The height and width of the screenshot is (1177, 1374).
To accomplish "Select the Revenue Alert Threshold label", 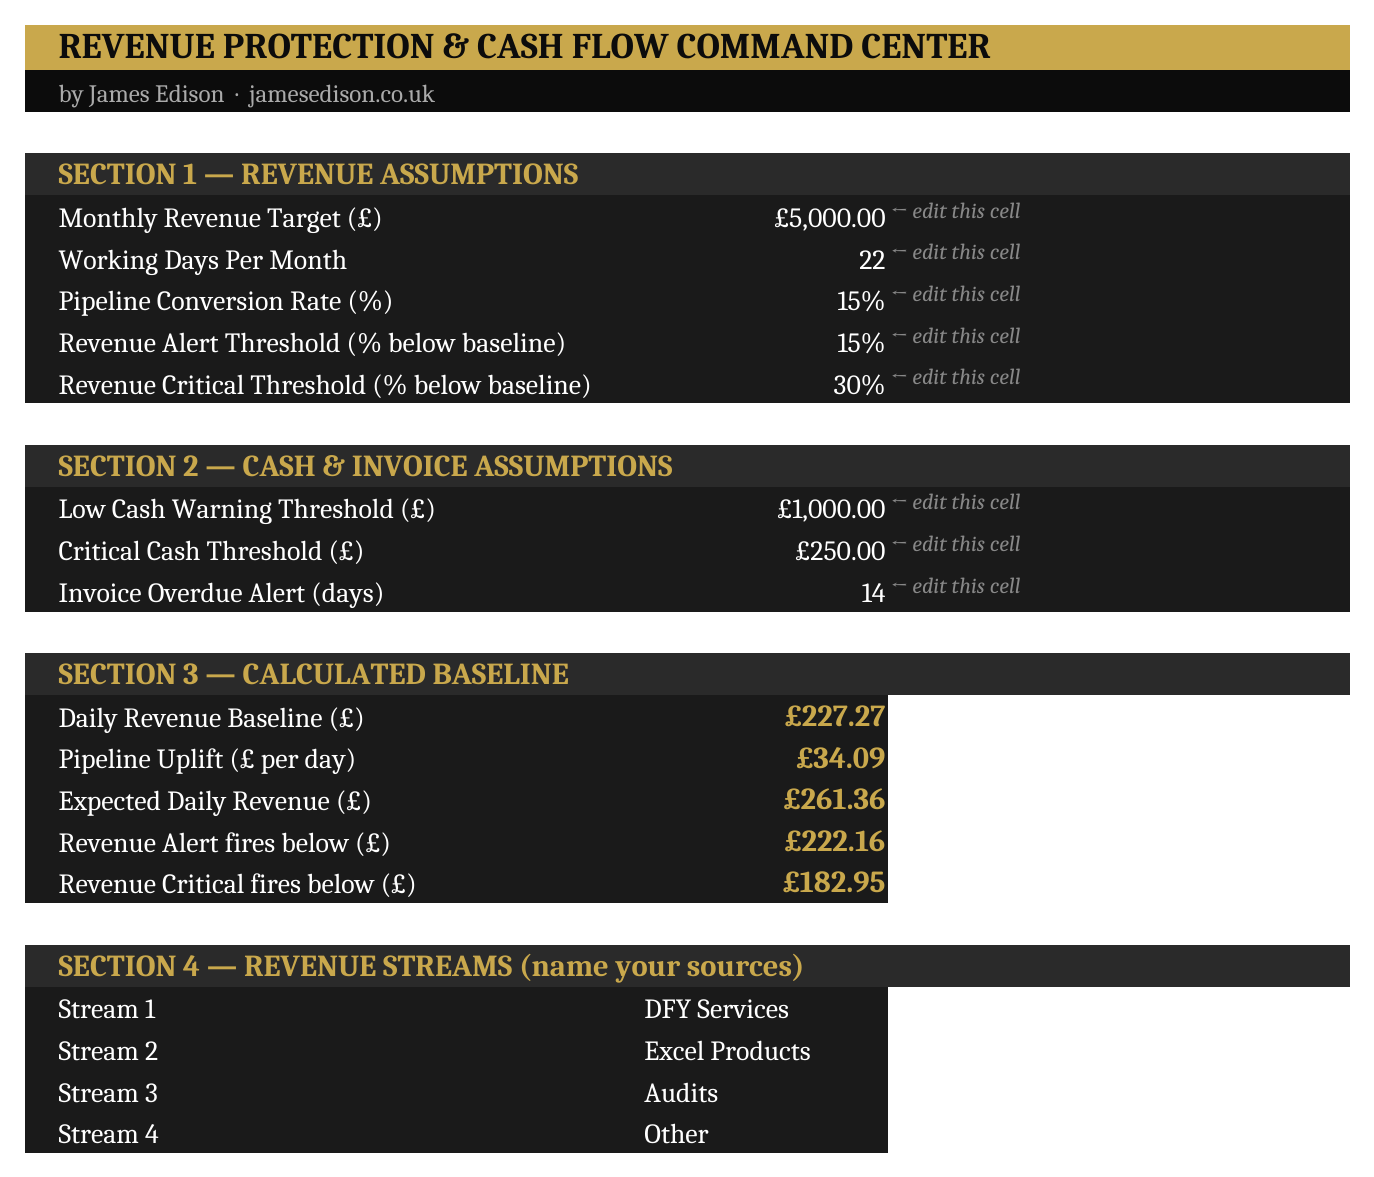I will 312,344.
